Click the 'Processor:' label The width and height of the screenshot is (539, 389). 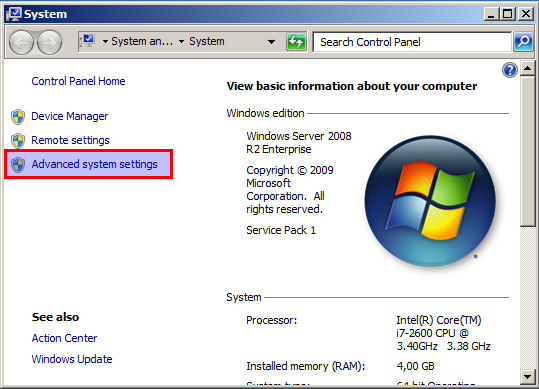pos(272,320)
